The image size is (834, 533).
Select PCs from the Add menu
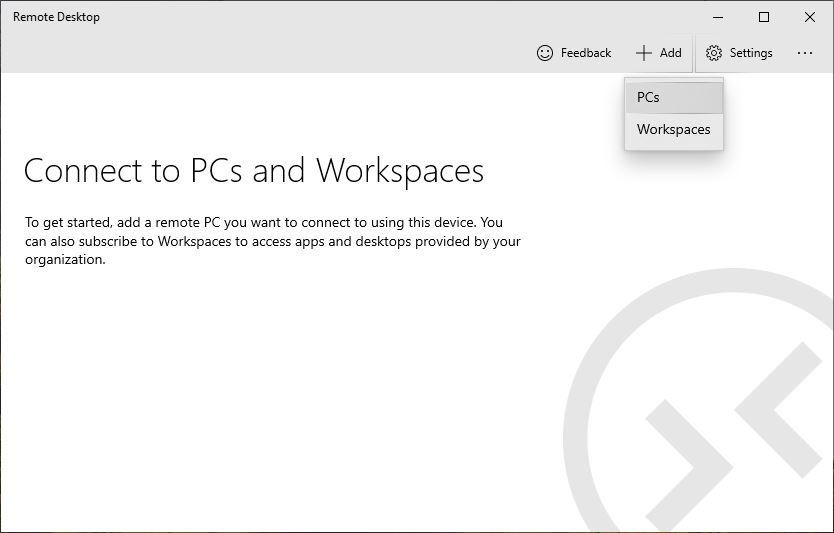coord(674,97)
